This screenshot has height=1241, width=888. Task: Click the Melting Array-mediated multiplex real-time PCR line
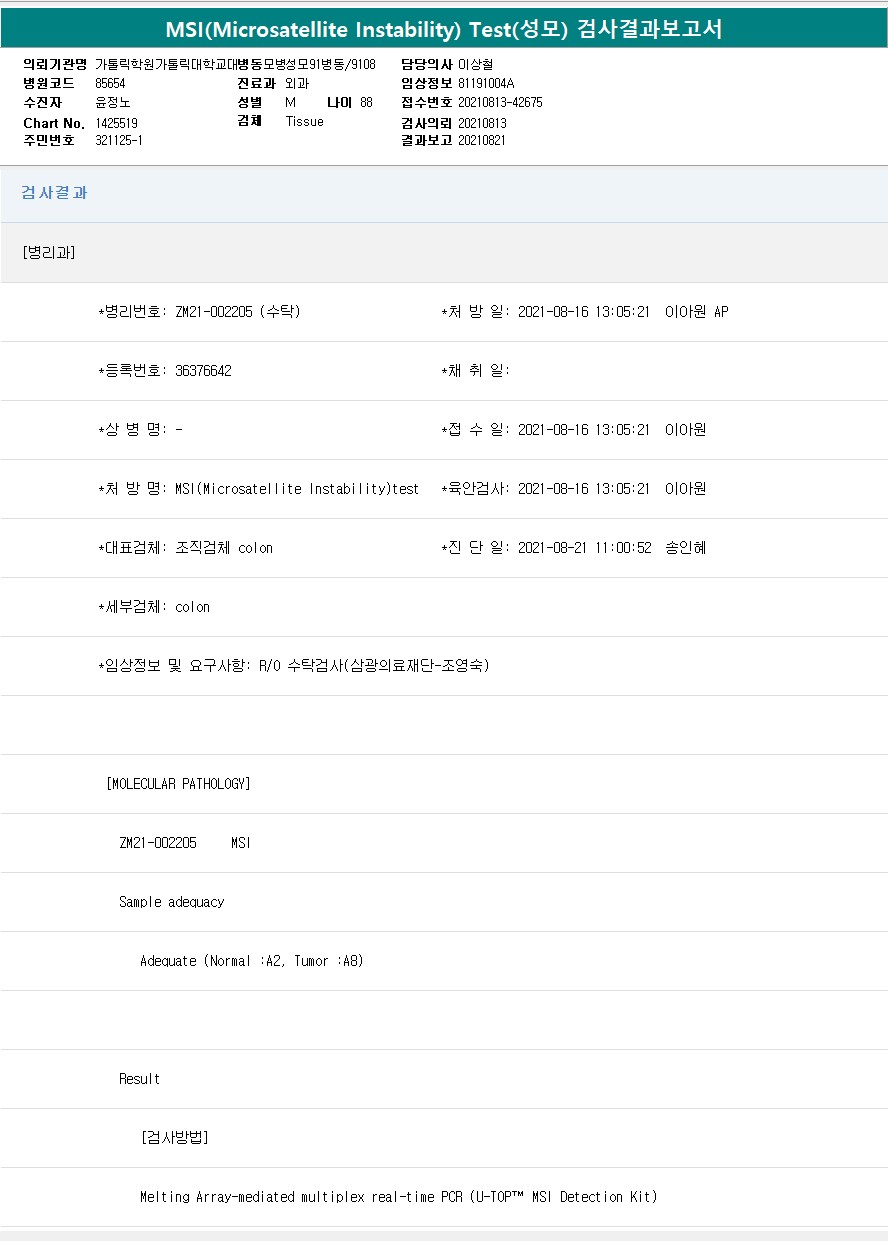pyautogui.click(x=398, y=1197)
